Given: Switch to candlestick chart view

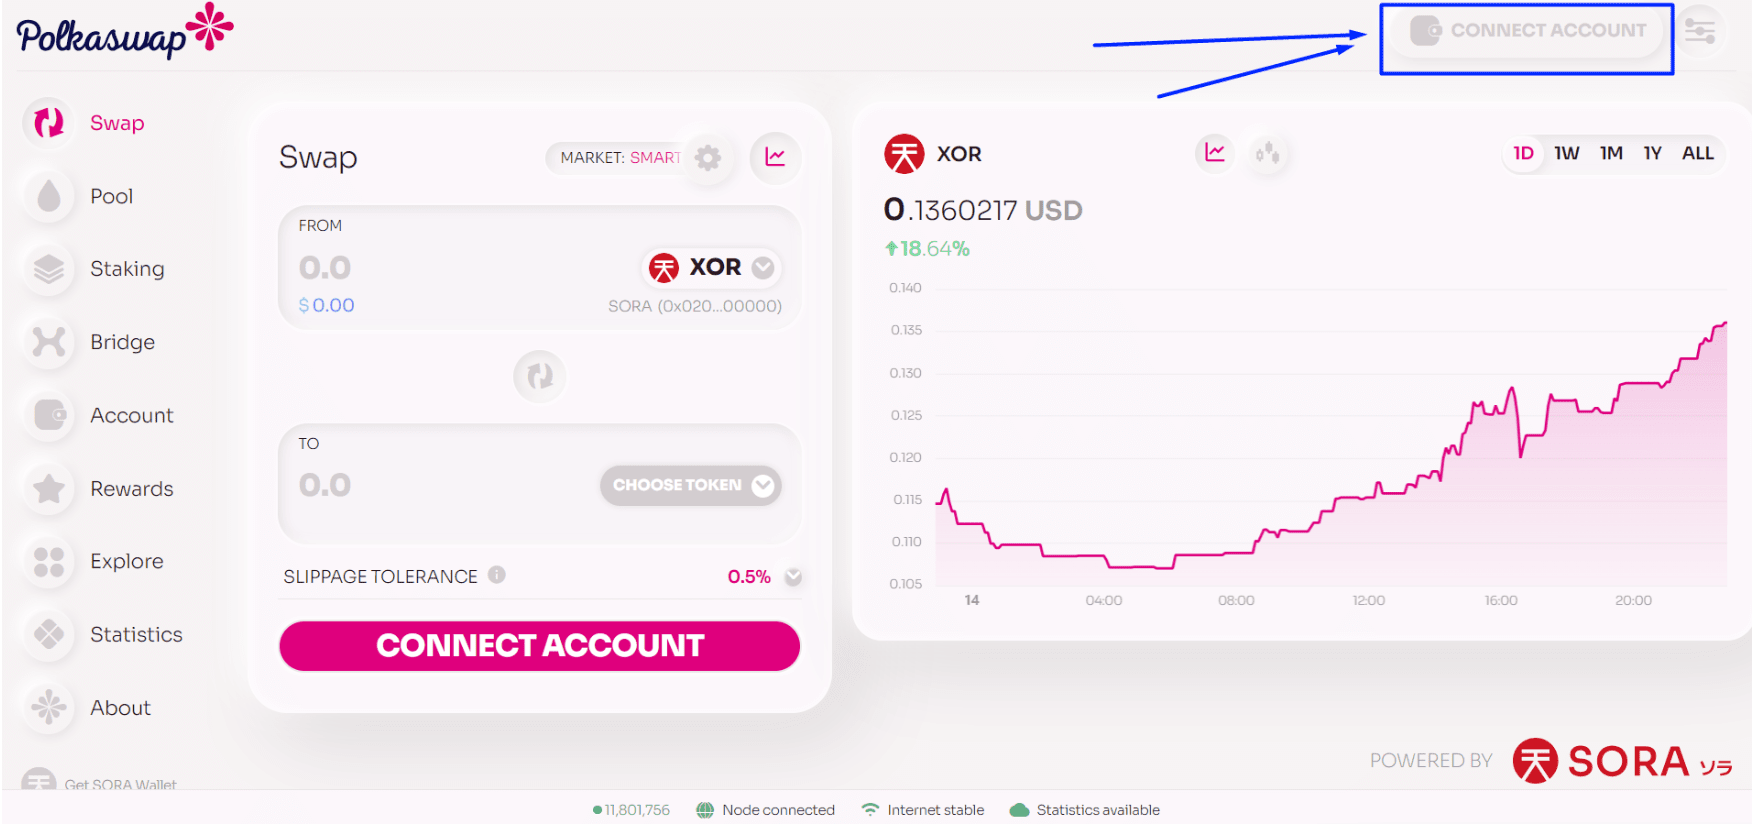Looking at the screenshot, I should [1267, 153].
